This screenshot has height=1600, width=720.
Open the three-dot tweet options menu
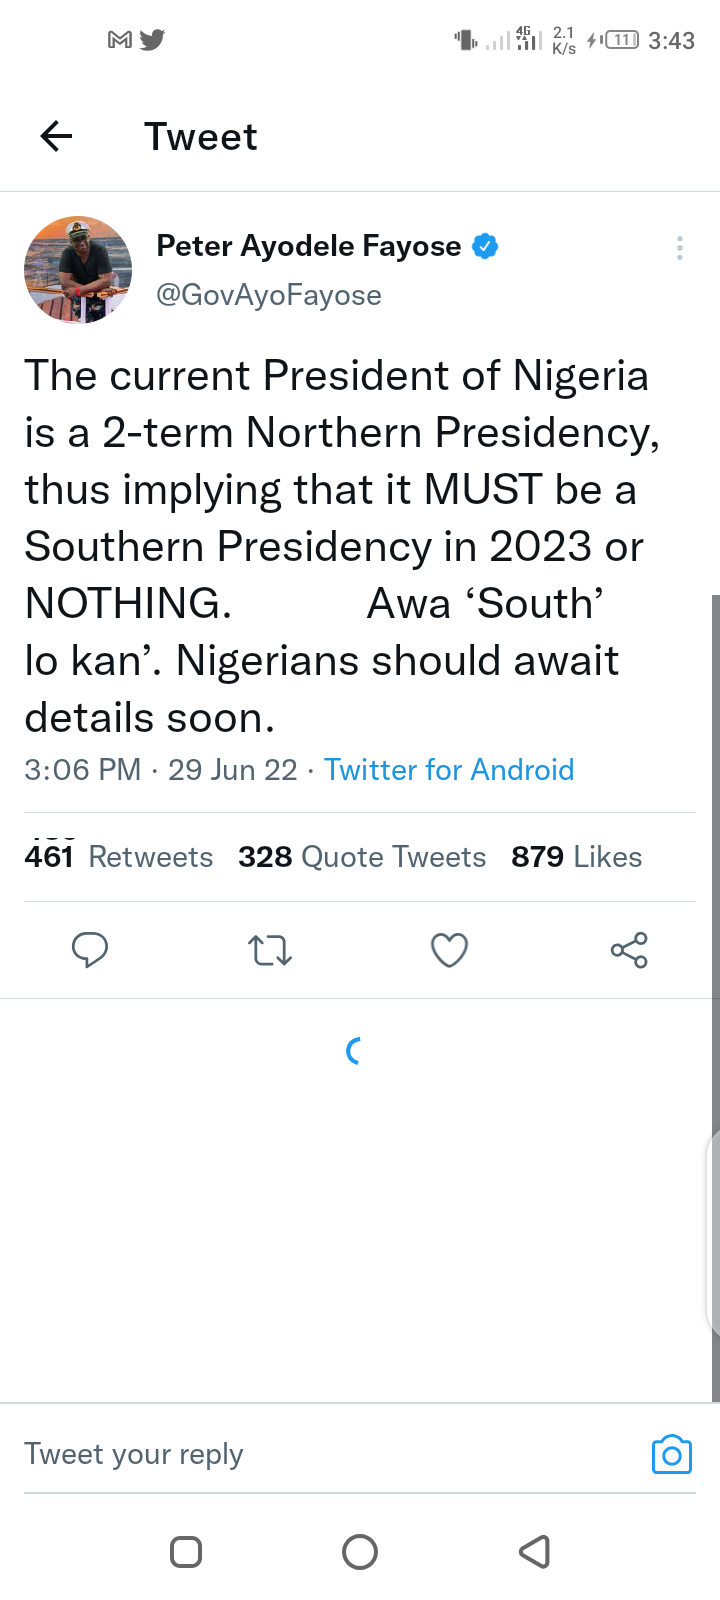click(680, 248)
